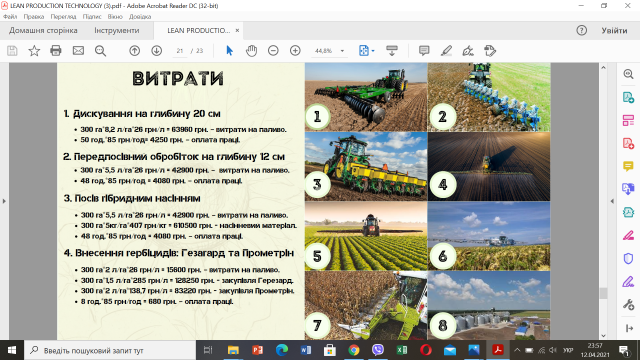Click the Save file icon
This screenshot has height=360, width=640.
point(12,51)
